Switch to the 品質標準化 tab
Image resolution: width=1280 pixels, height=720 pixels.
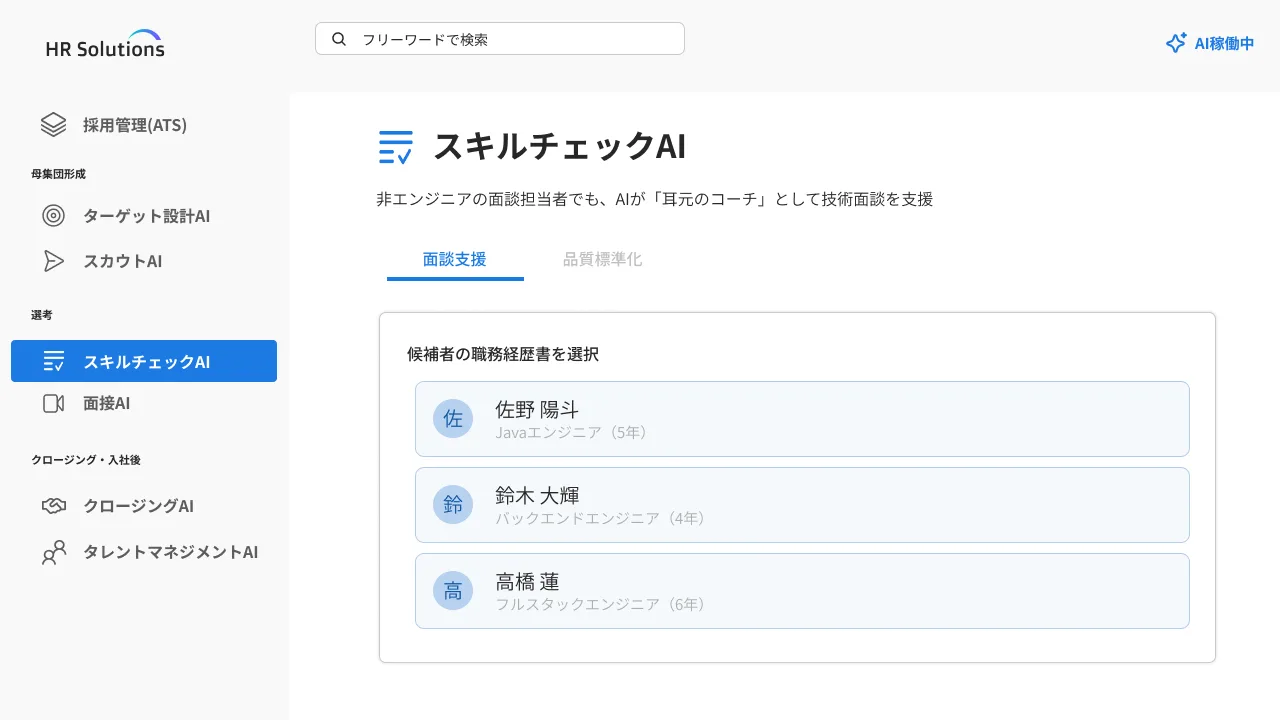pos(603,260)
